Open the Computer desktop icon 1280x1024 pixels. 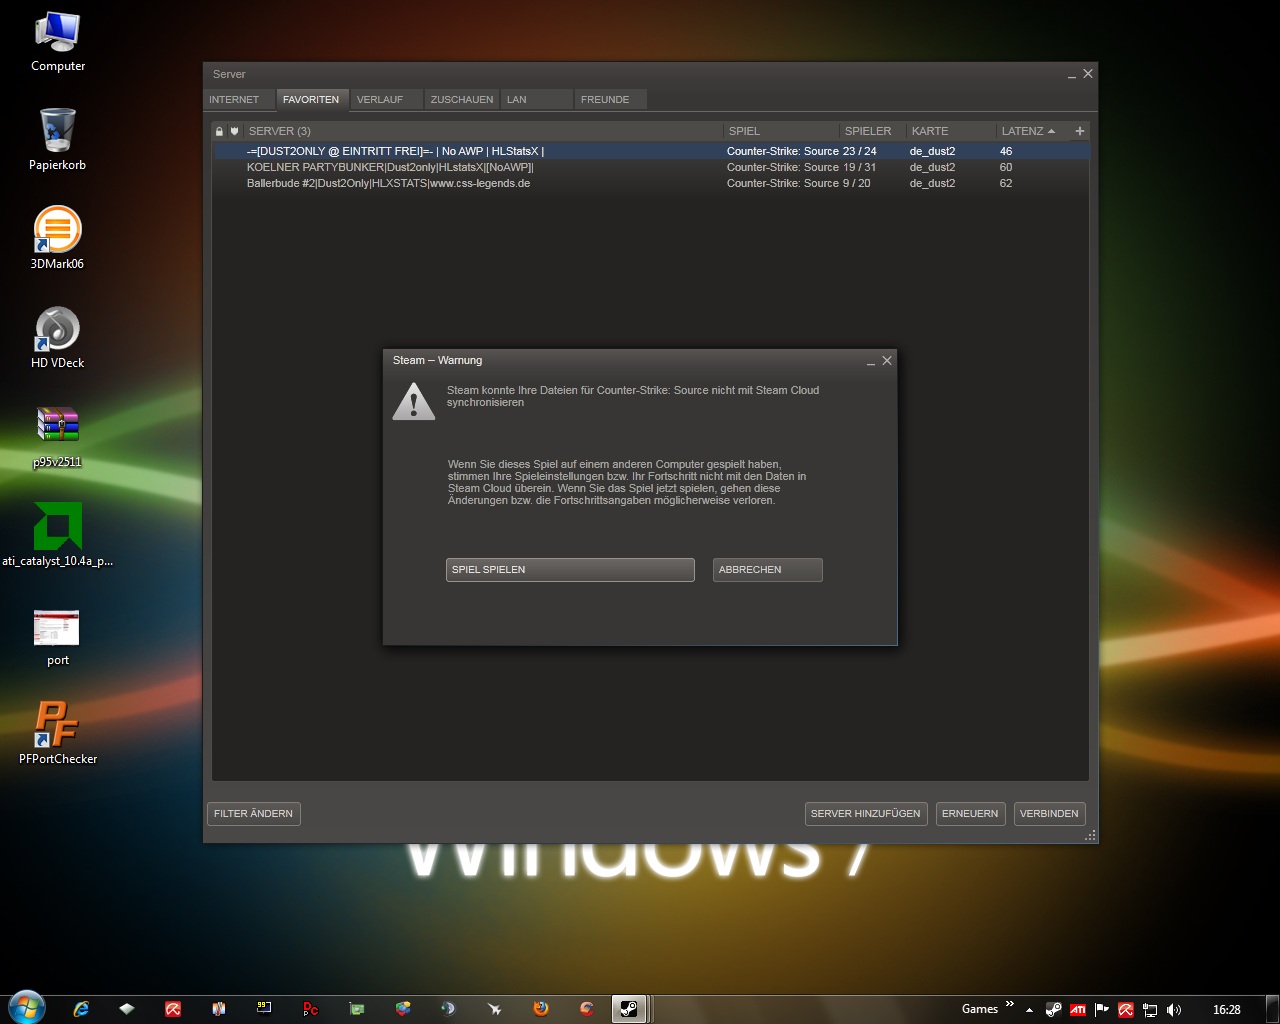pyautogui.click(x=57, y=42)
